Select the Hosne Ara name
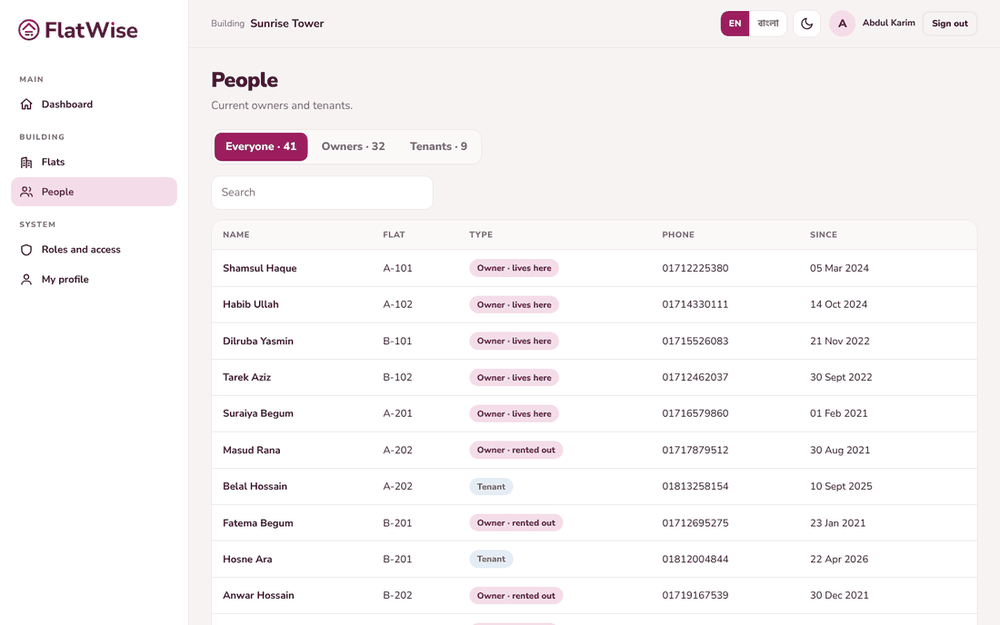This screenshot has width=1000, height=625. (x=247, y=559)
